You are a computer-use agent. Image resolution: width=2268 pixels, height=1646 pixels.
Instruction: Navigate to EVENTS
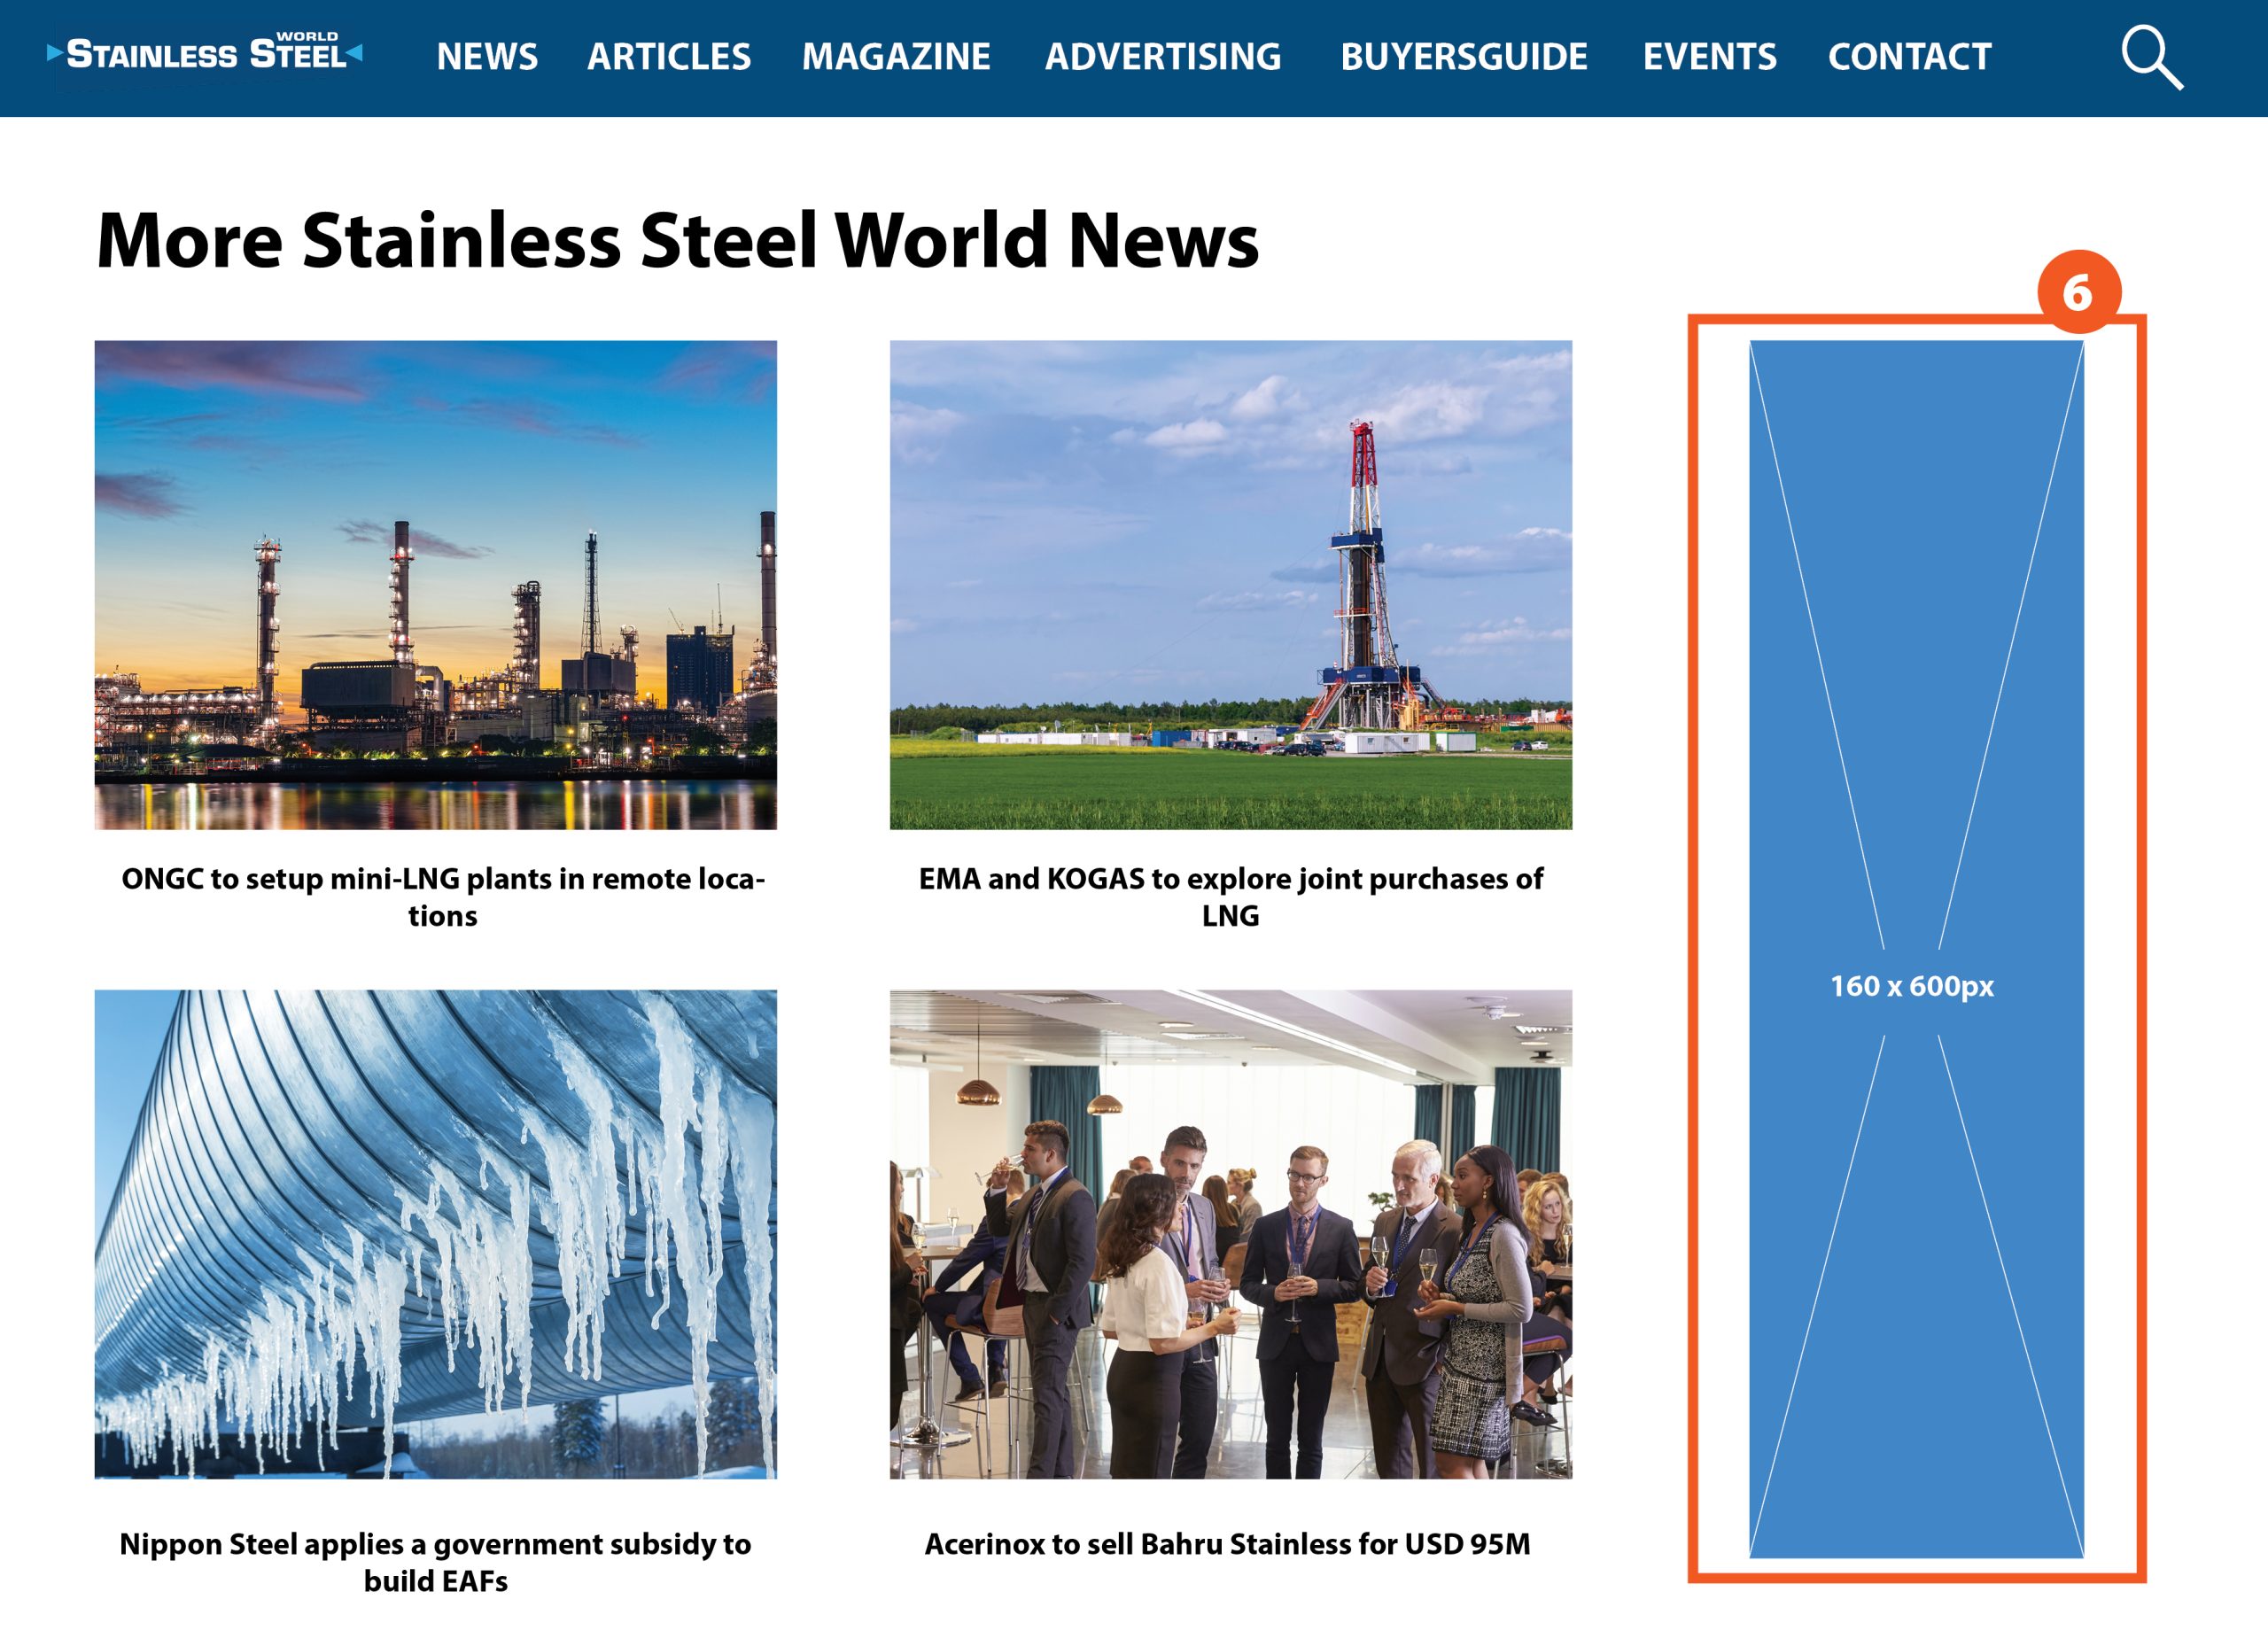pyautogui.click(x=1709, y=57)
